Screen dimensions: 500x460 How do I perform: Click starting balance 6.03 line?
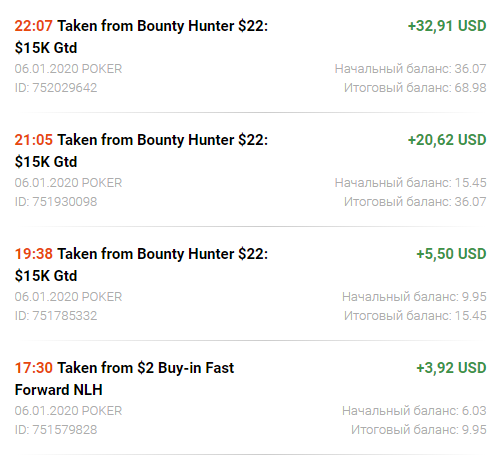coord(414,411)
